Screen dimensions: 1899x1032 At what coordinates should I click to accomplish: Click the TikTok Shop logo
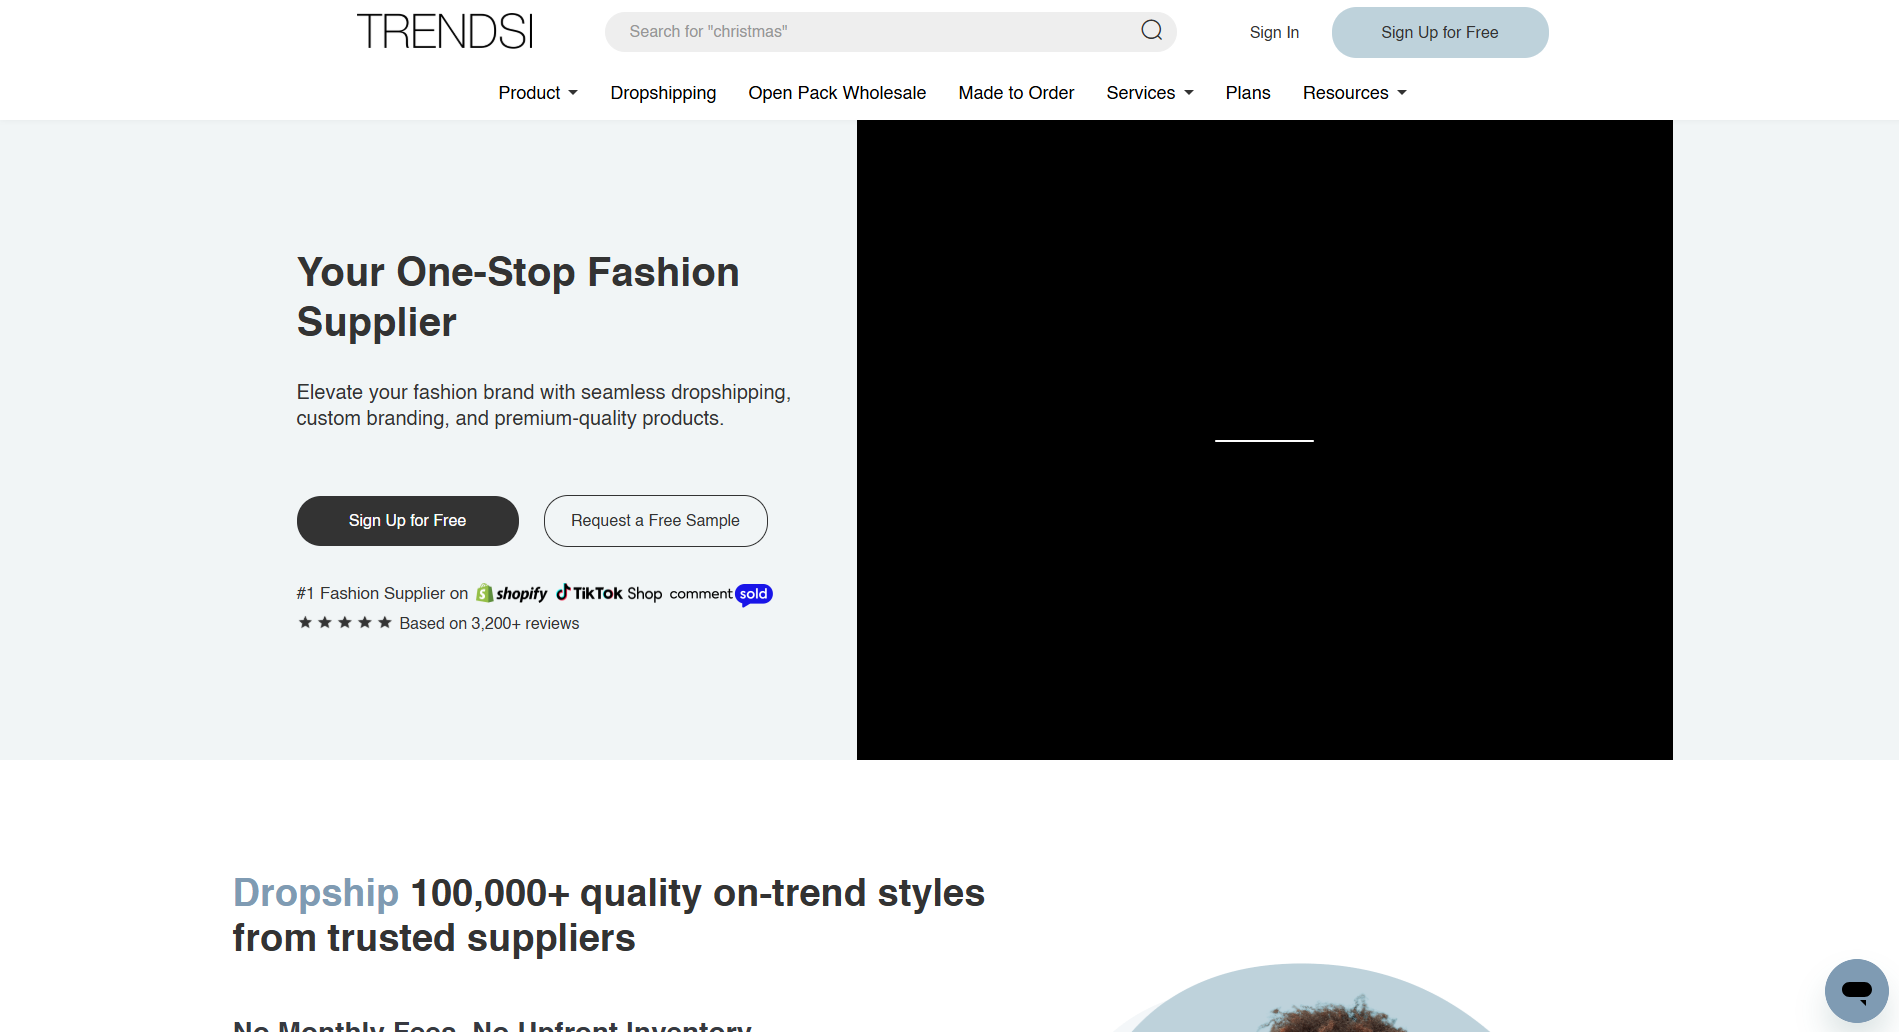tap(609, 593)
